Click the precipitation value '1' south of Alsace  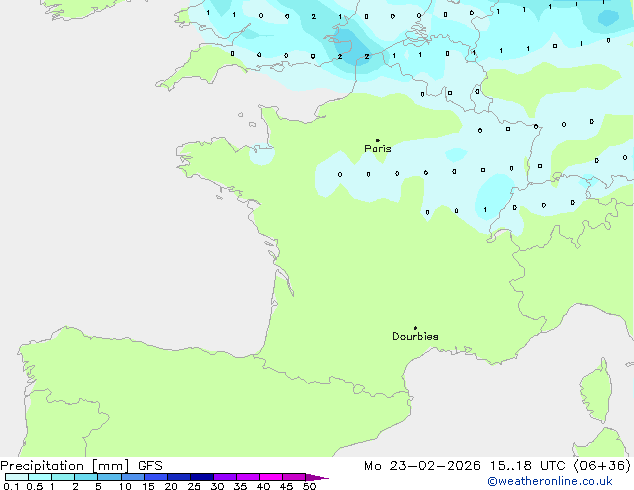(485, 209)
